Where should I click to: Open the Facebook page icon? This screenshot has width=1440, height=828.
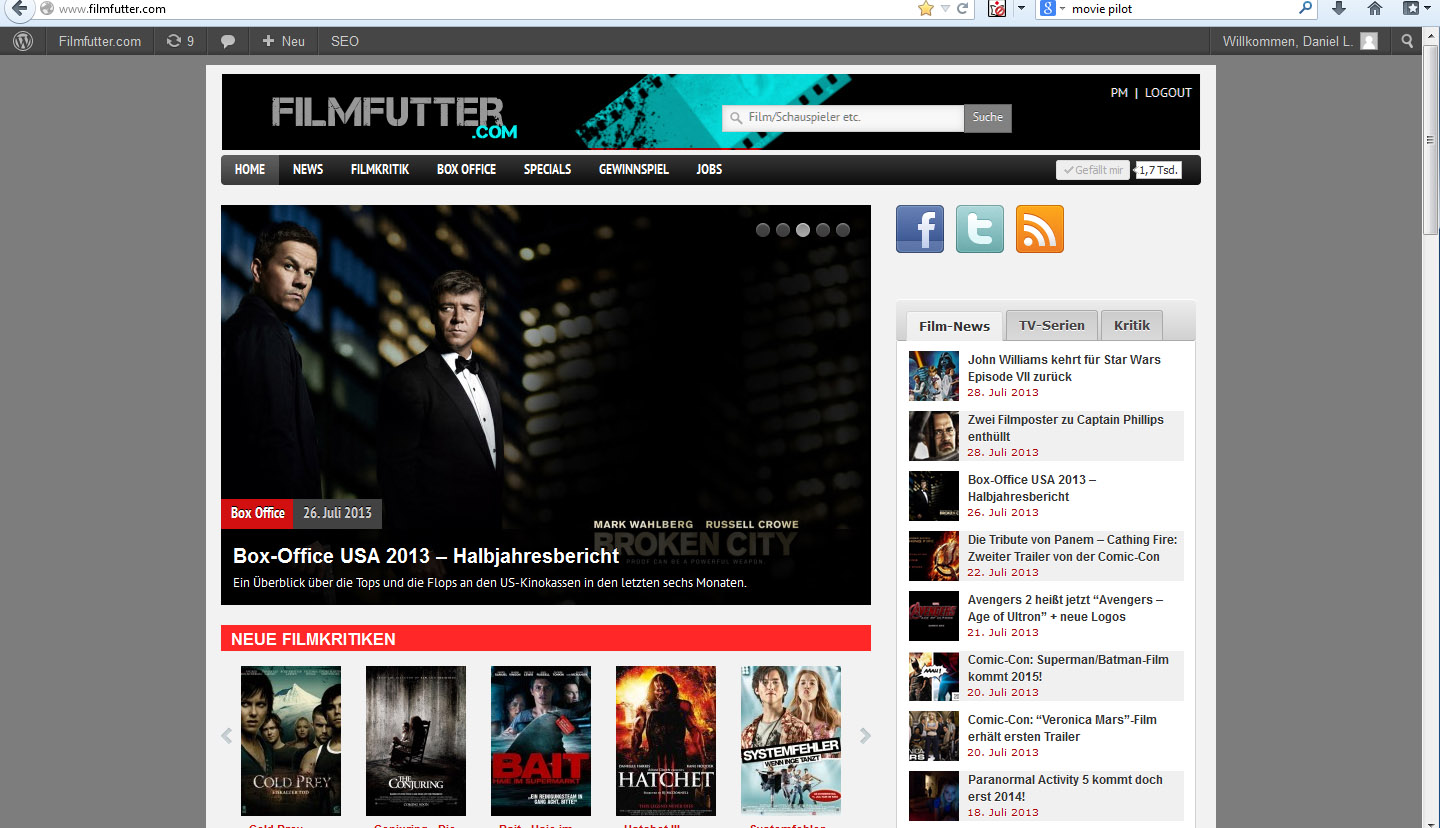pyautogui.click(x=919, y=229)
